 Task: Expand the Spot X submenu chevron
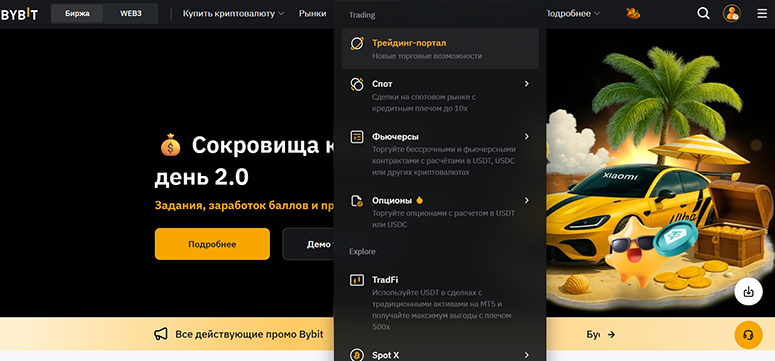(527, 355)
